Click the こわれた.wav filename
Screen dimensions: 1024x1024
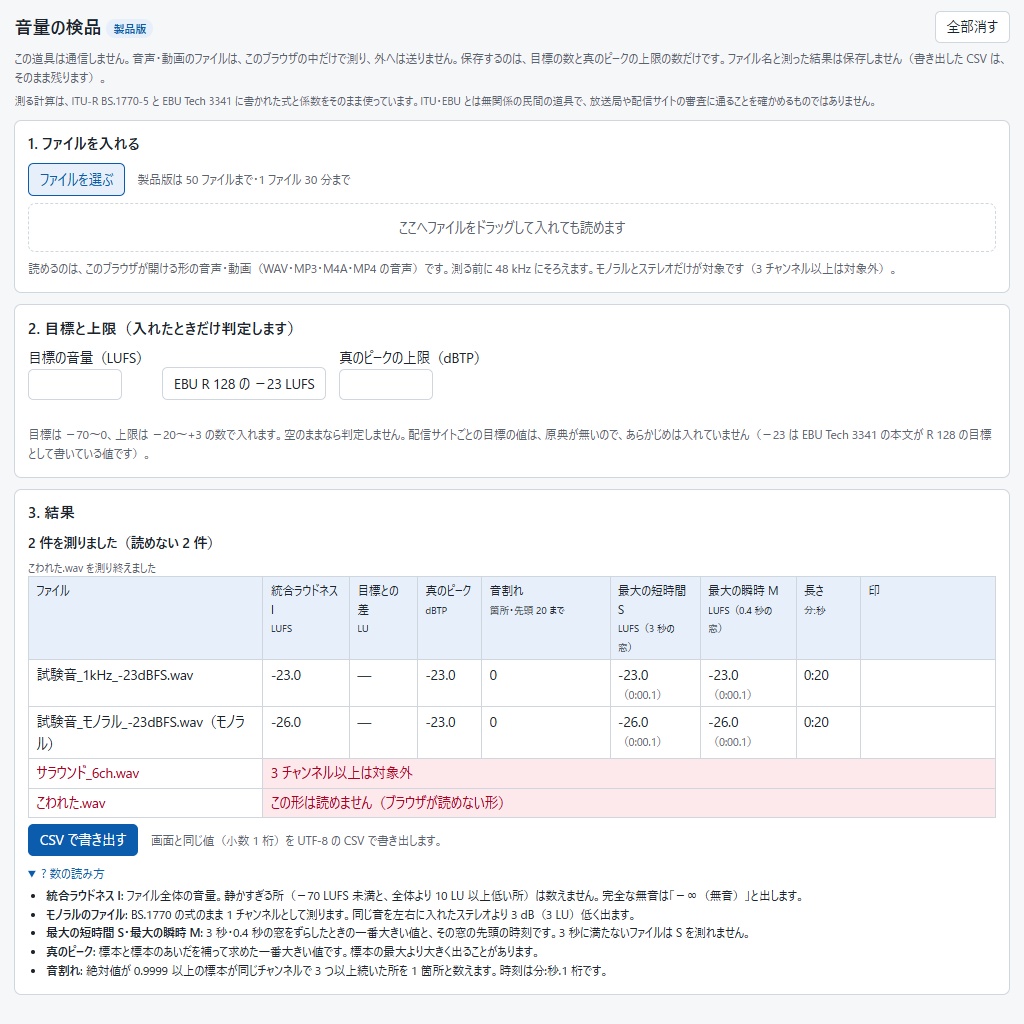71,803
